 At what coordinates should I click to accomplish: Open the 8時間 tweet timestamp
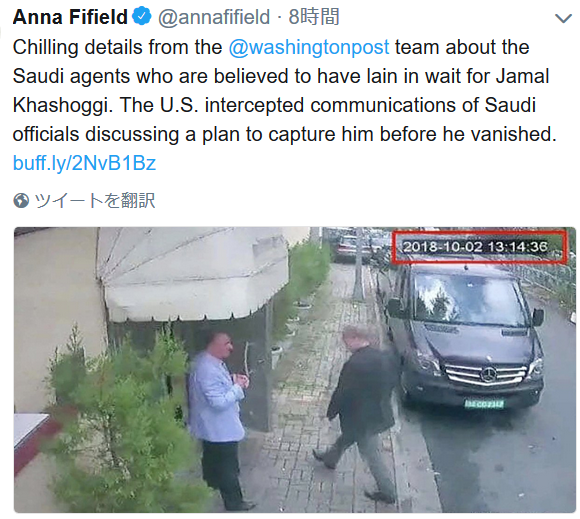pyautogui.click(x=314, y=17)
